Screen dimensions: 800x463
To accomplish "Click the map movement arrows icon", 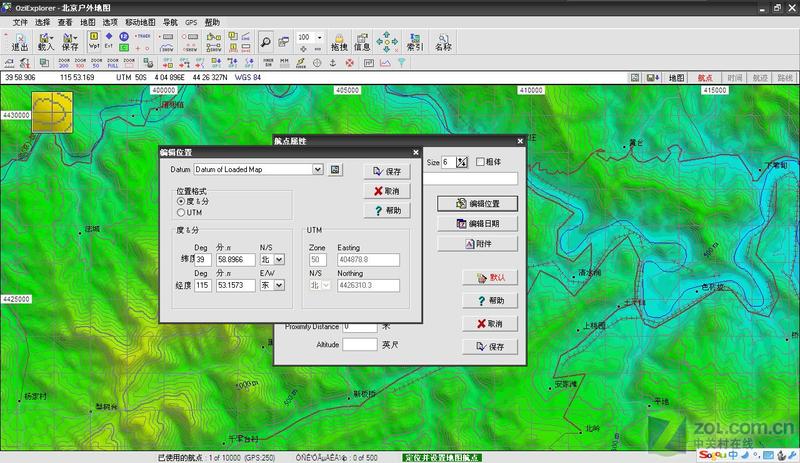I will pos(387,42).
